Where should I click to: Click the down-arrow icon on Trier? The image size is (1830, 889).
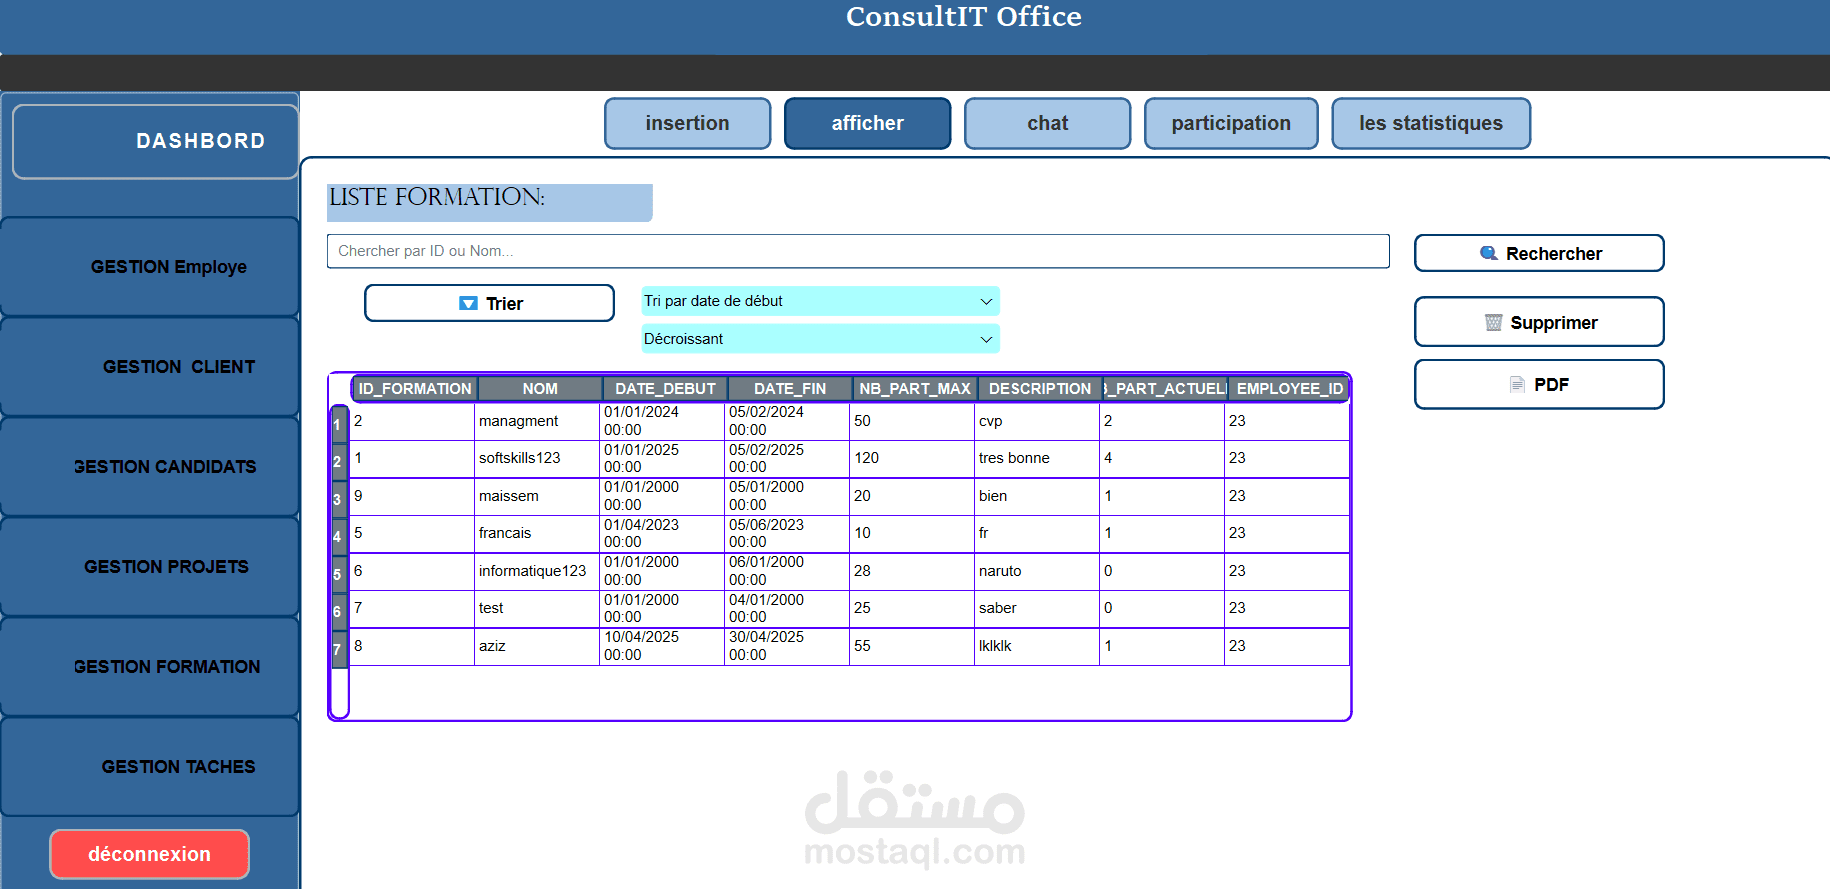coord(468,303)
